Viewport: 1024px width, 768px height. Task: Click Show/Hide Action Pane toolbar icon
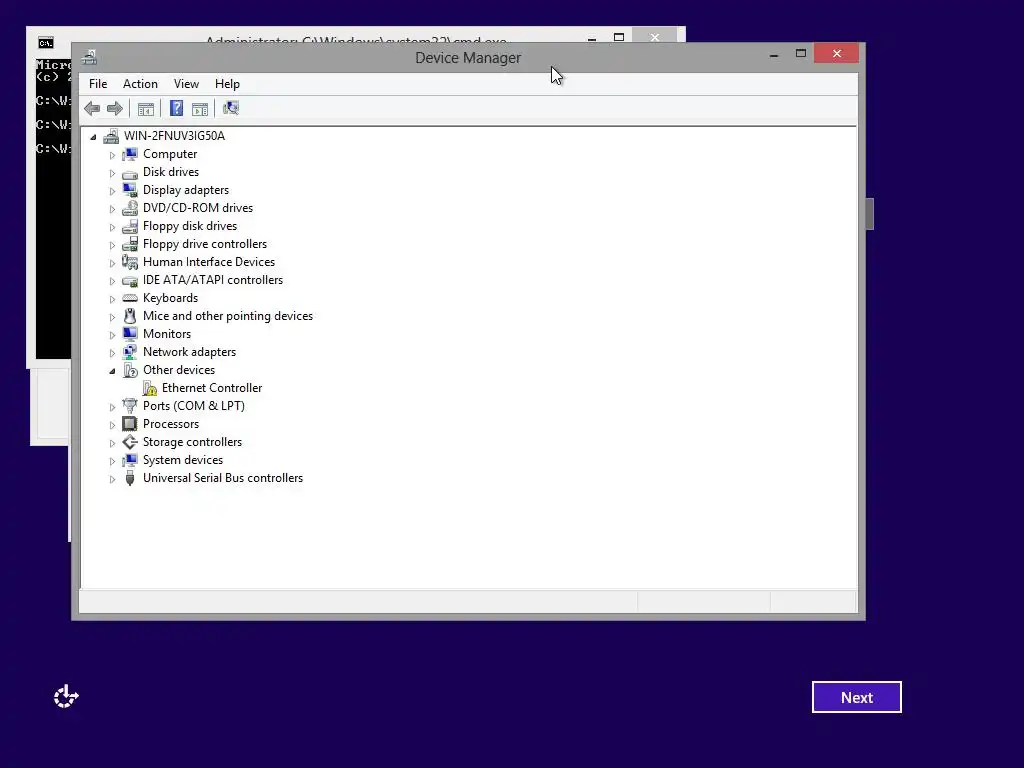pos(200,109)
